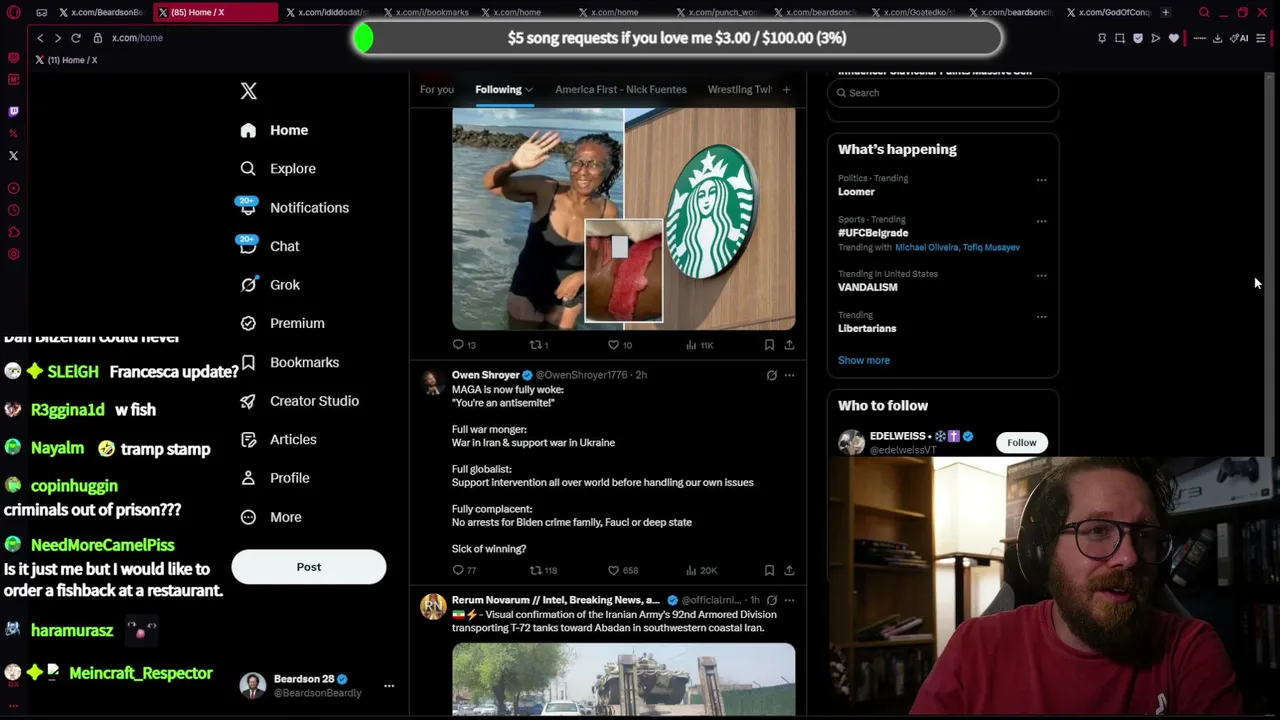Open options for the VANDALISM trend
Screen dimensions: 1280x720
point(1041,275)
